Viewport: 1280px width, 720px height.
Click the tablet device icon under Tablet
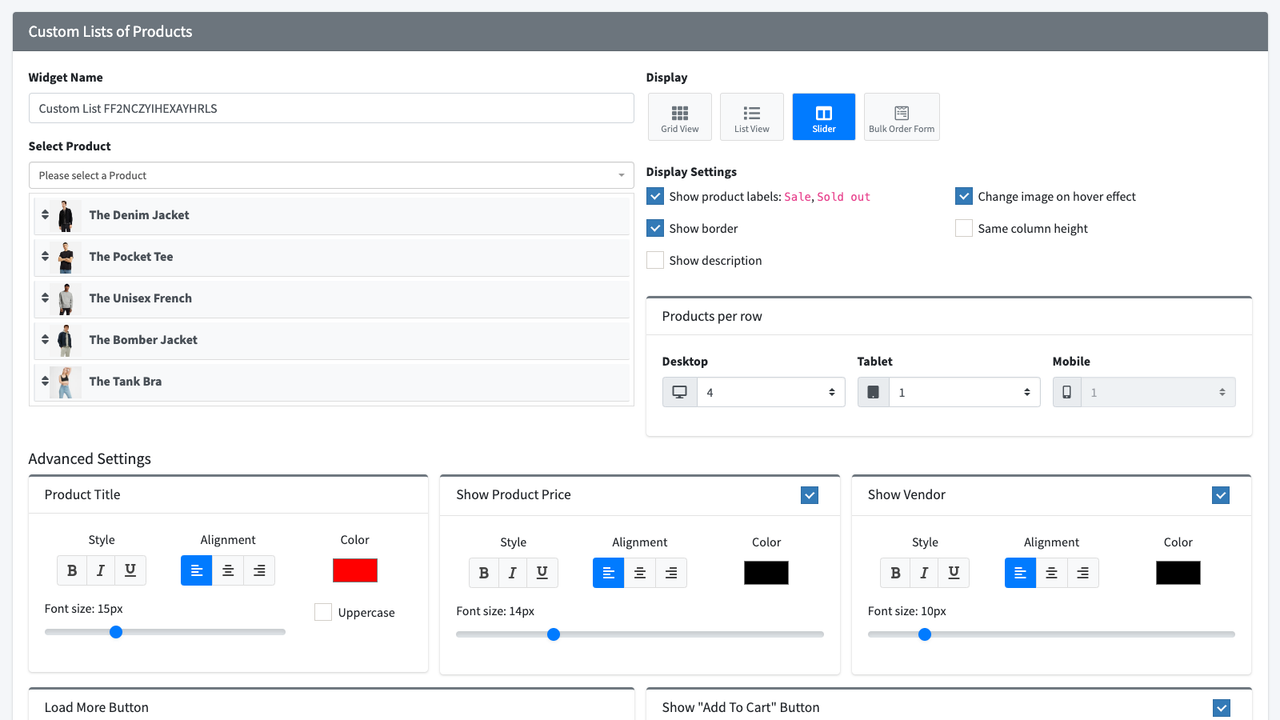point(874,392)
